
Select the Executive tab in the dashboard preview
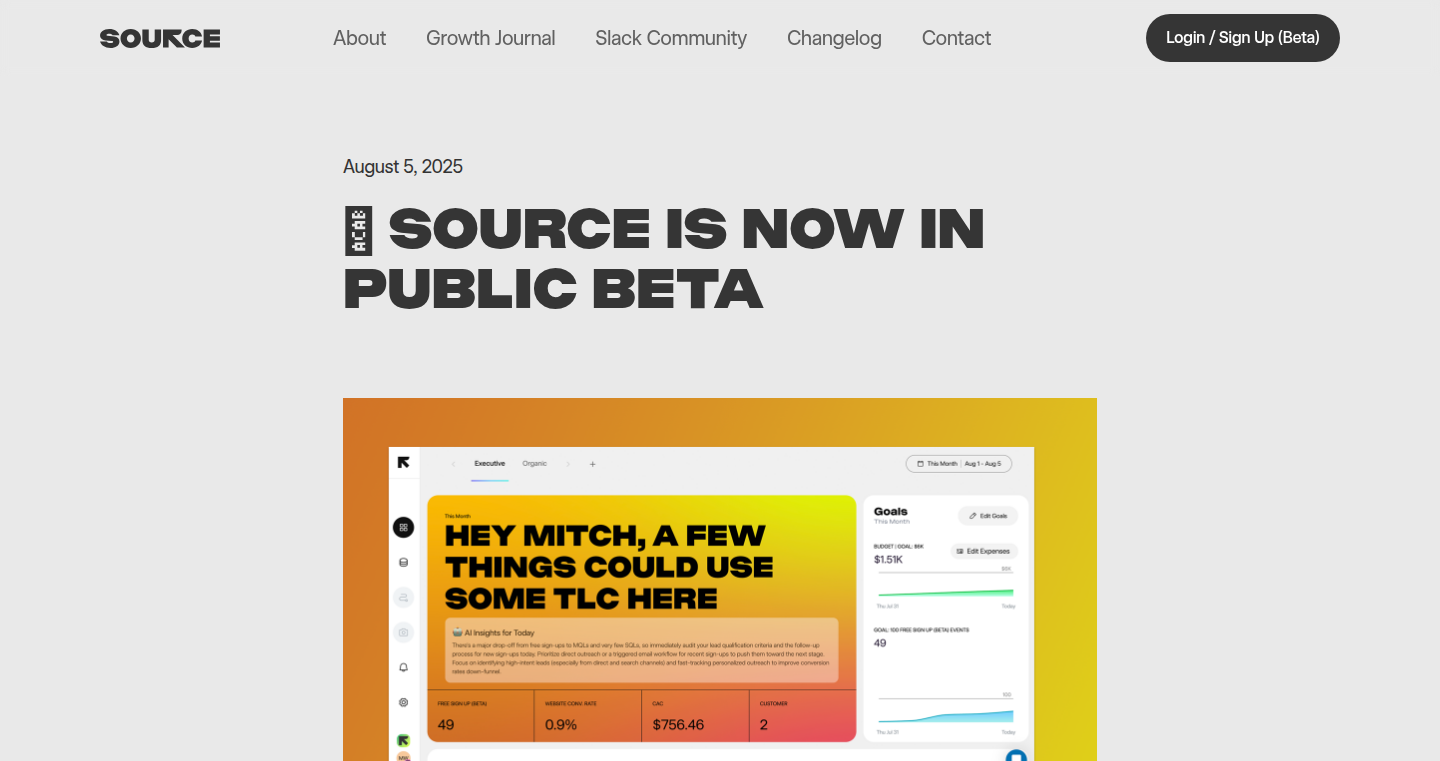coord(489,464)
